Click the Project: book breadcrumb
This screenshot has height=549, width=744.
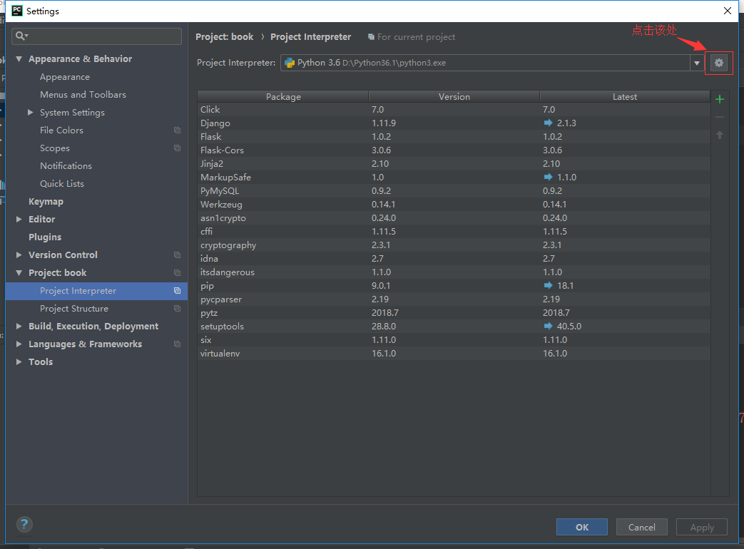tap(224, 37)
